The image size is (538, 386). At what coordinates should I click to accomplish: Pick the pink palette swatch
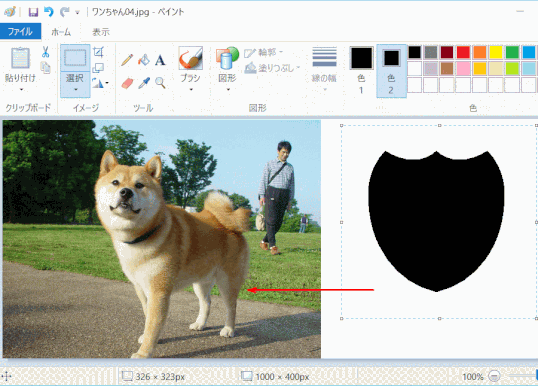tap(463, 69)
